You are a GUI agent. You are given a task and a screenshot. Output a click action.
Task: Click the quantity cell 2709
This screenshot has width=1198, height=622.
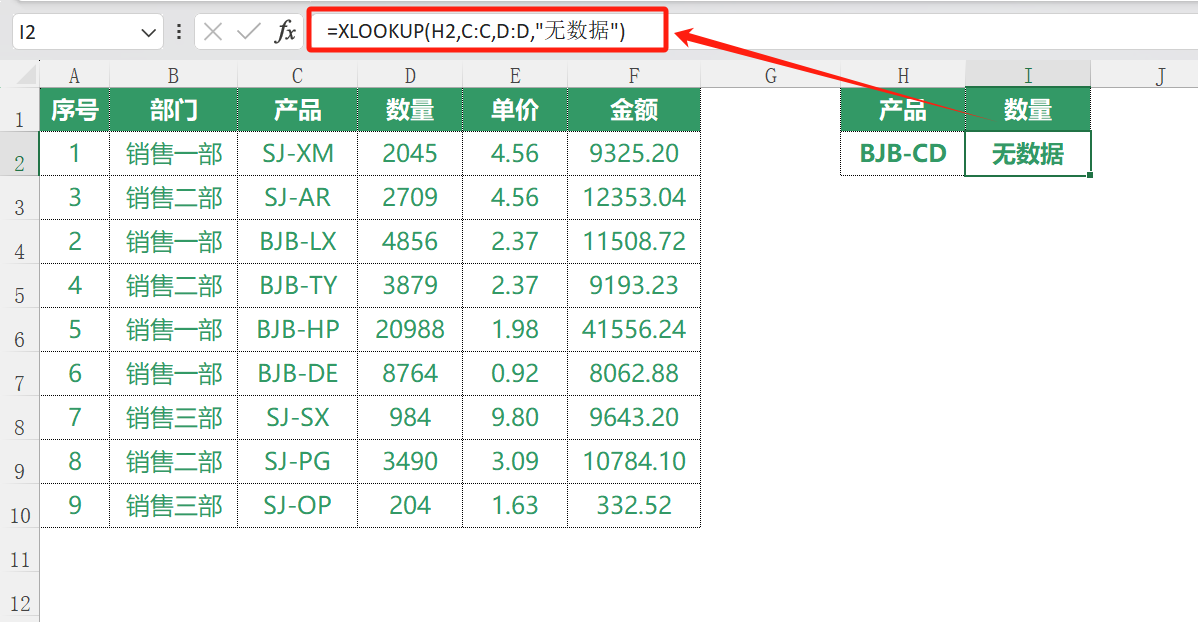click(x=410, y=198)
